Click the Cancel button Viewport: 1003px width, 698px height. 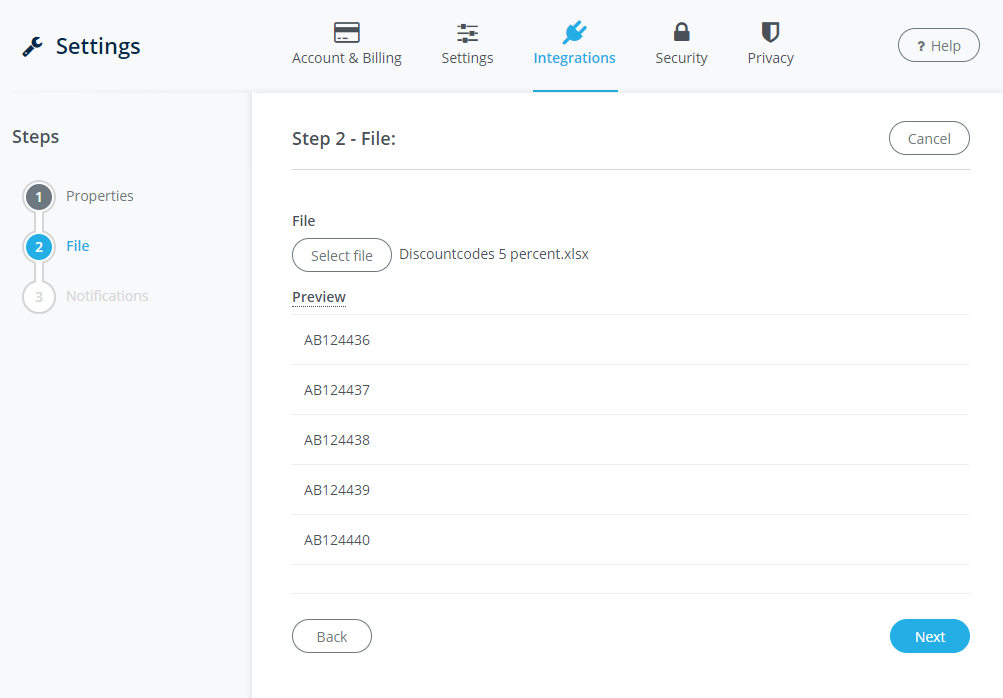pyautogui.click(x=928, y=138)
